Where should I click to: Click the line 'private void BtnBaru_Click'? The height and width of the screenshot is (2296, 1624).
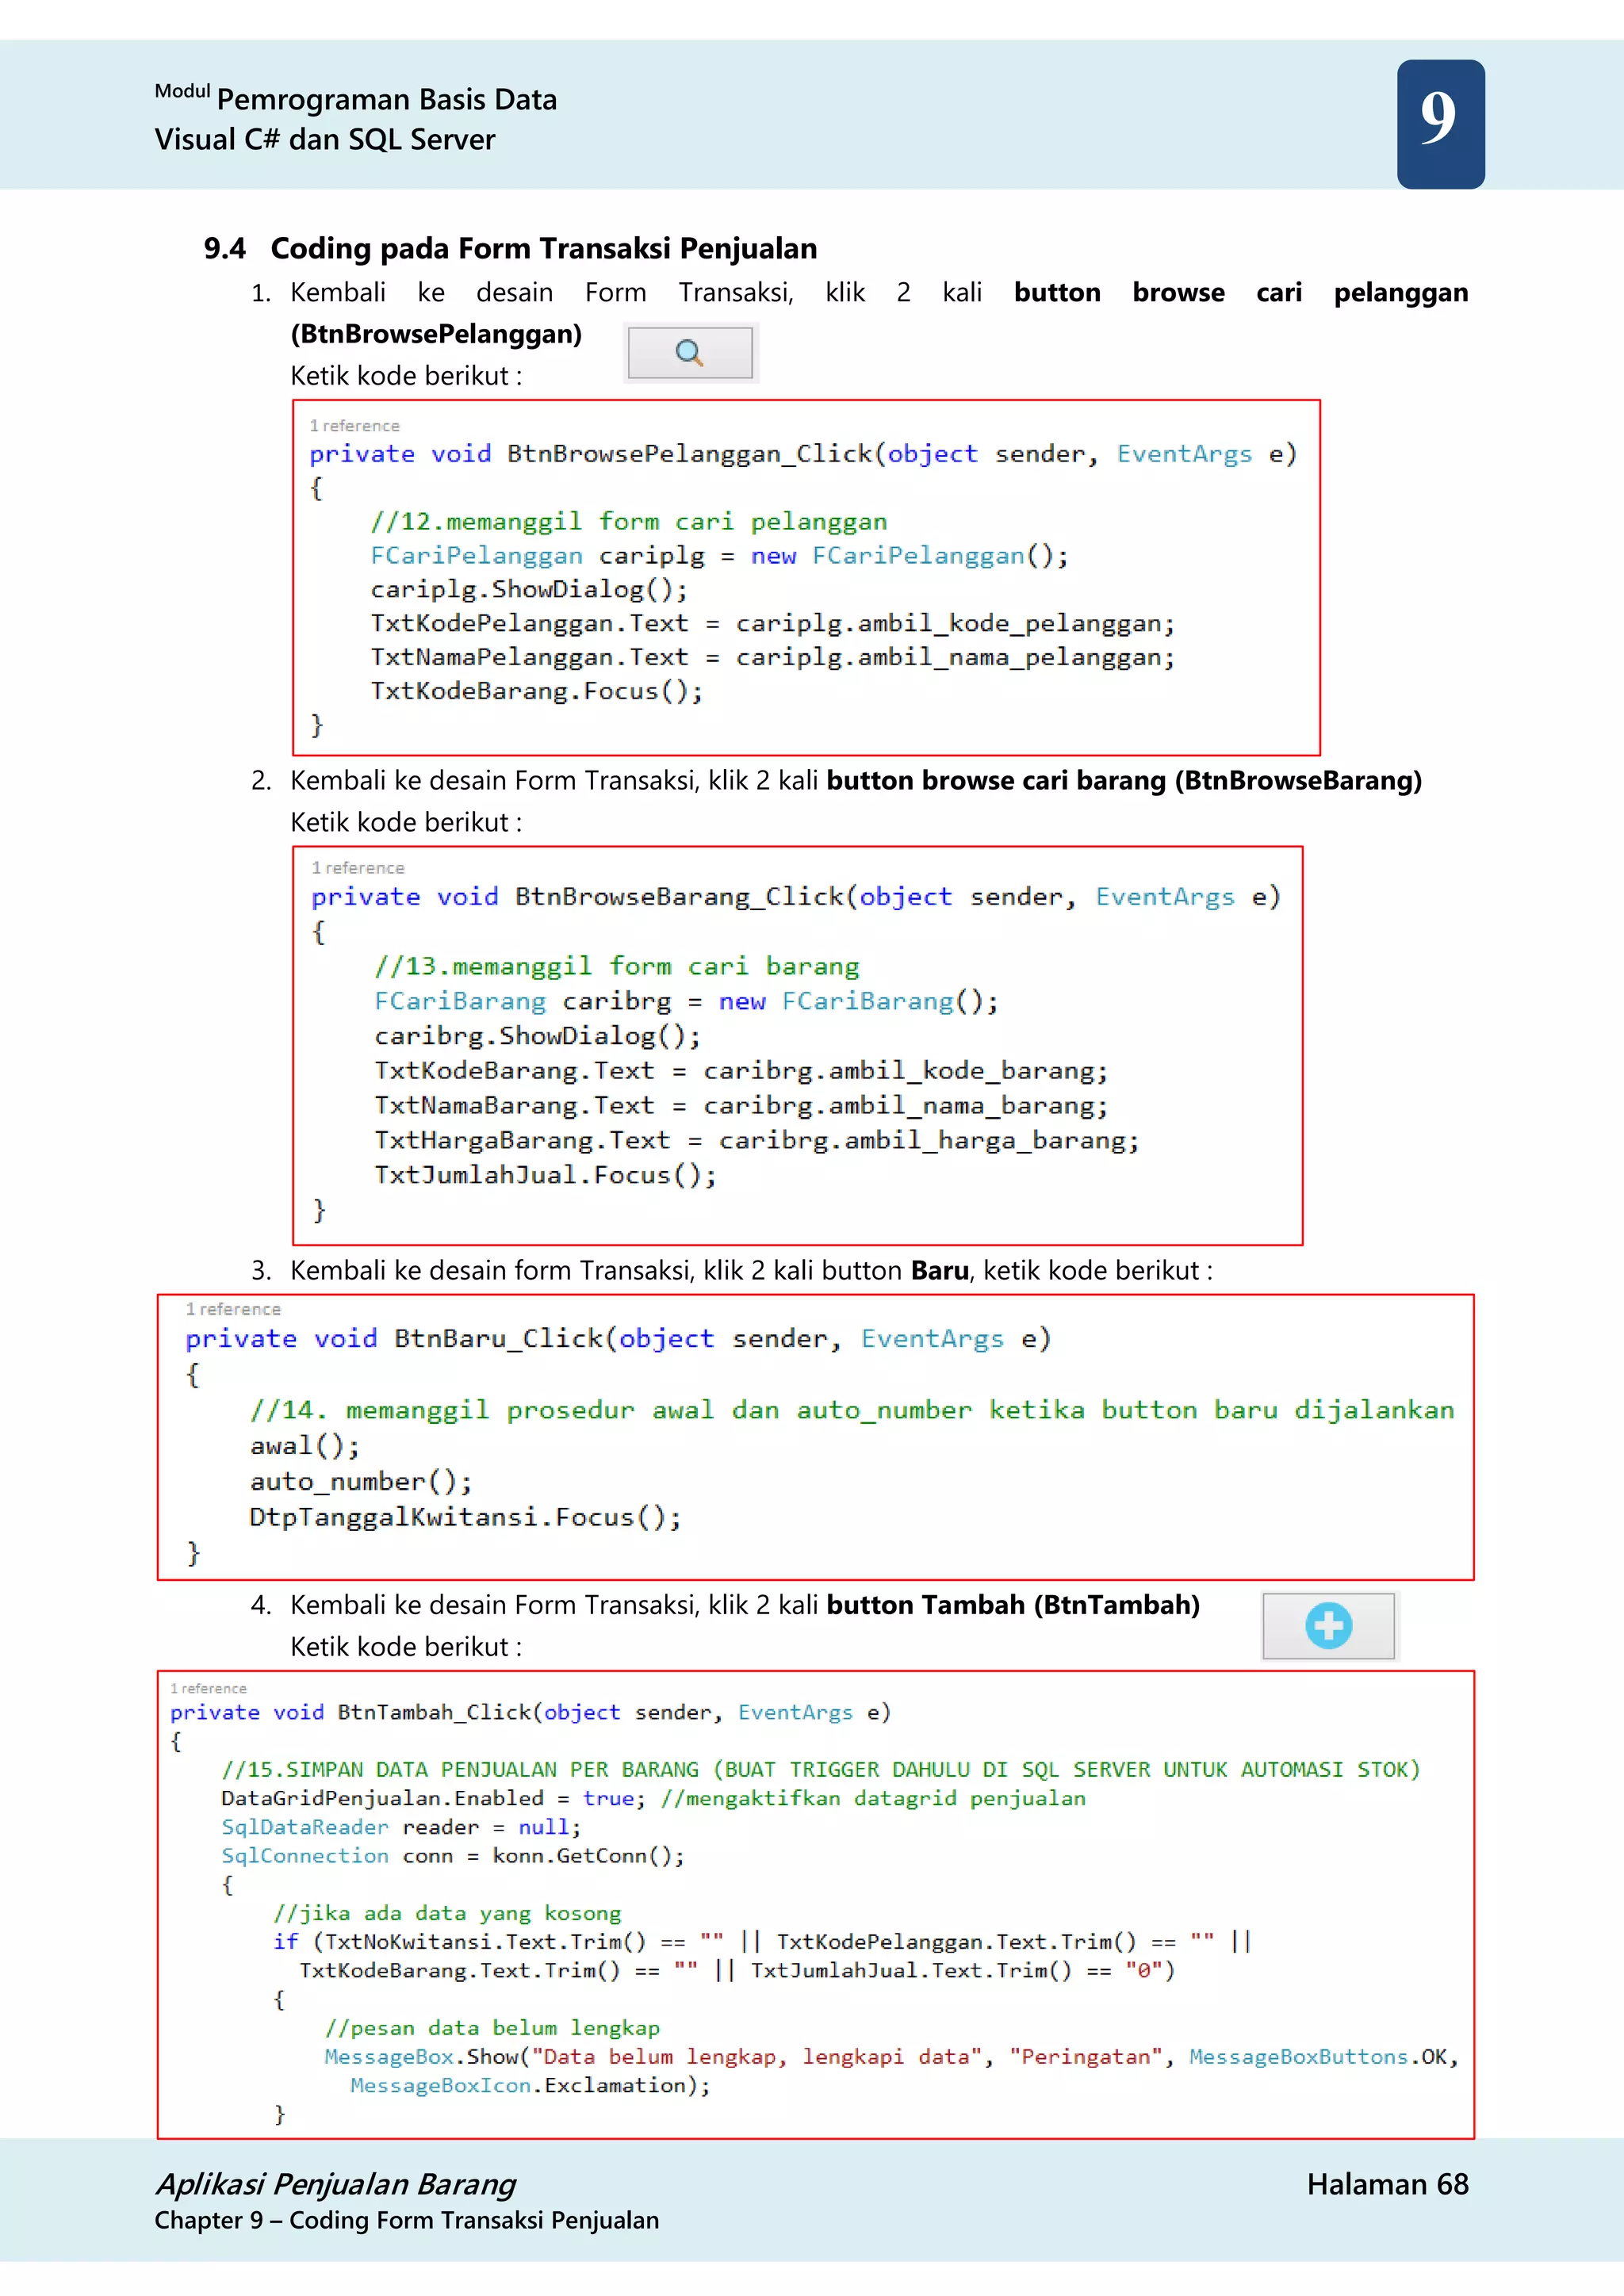[617, 1339]
